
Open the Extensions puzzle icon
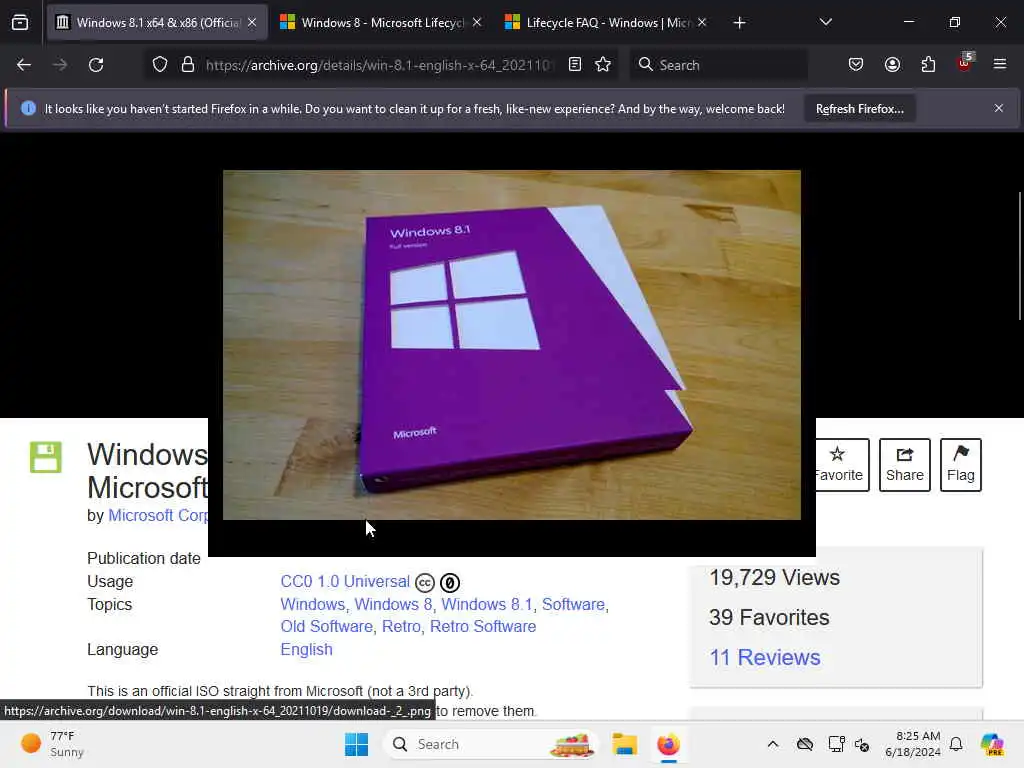click(x=928, y=65)
